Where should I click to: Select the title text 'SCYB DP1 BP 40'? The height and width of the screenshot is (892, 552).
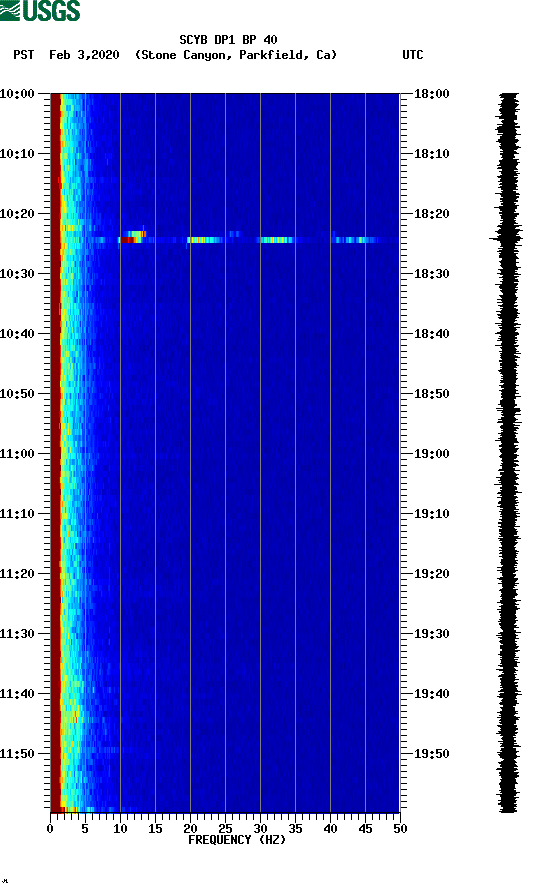click(228, 40)
